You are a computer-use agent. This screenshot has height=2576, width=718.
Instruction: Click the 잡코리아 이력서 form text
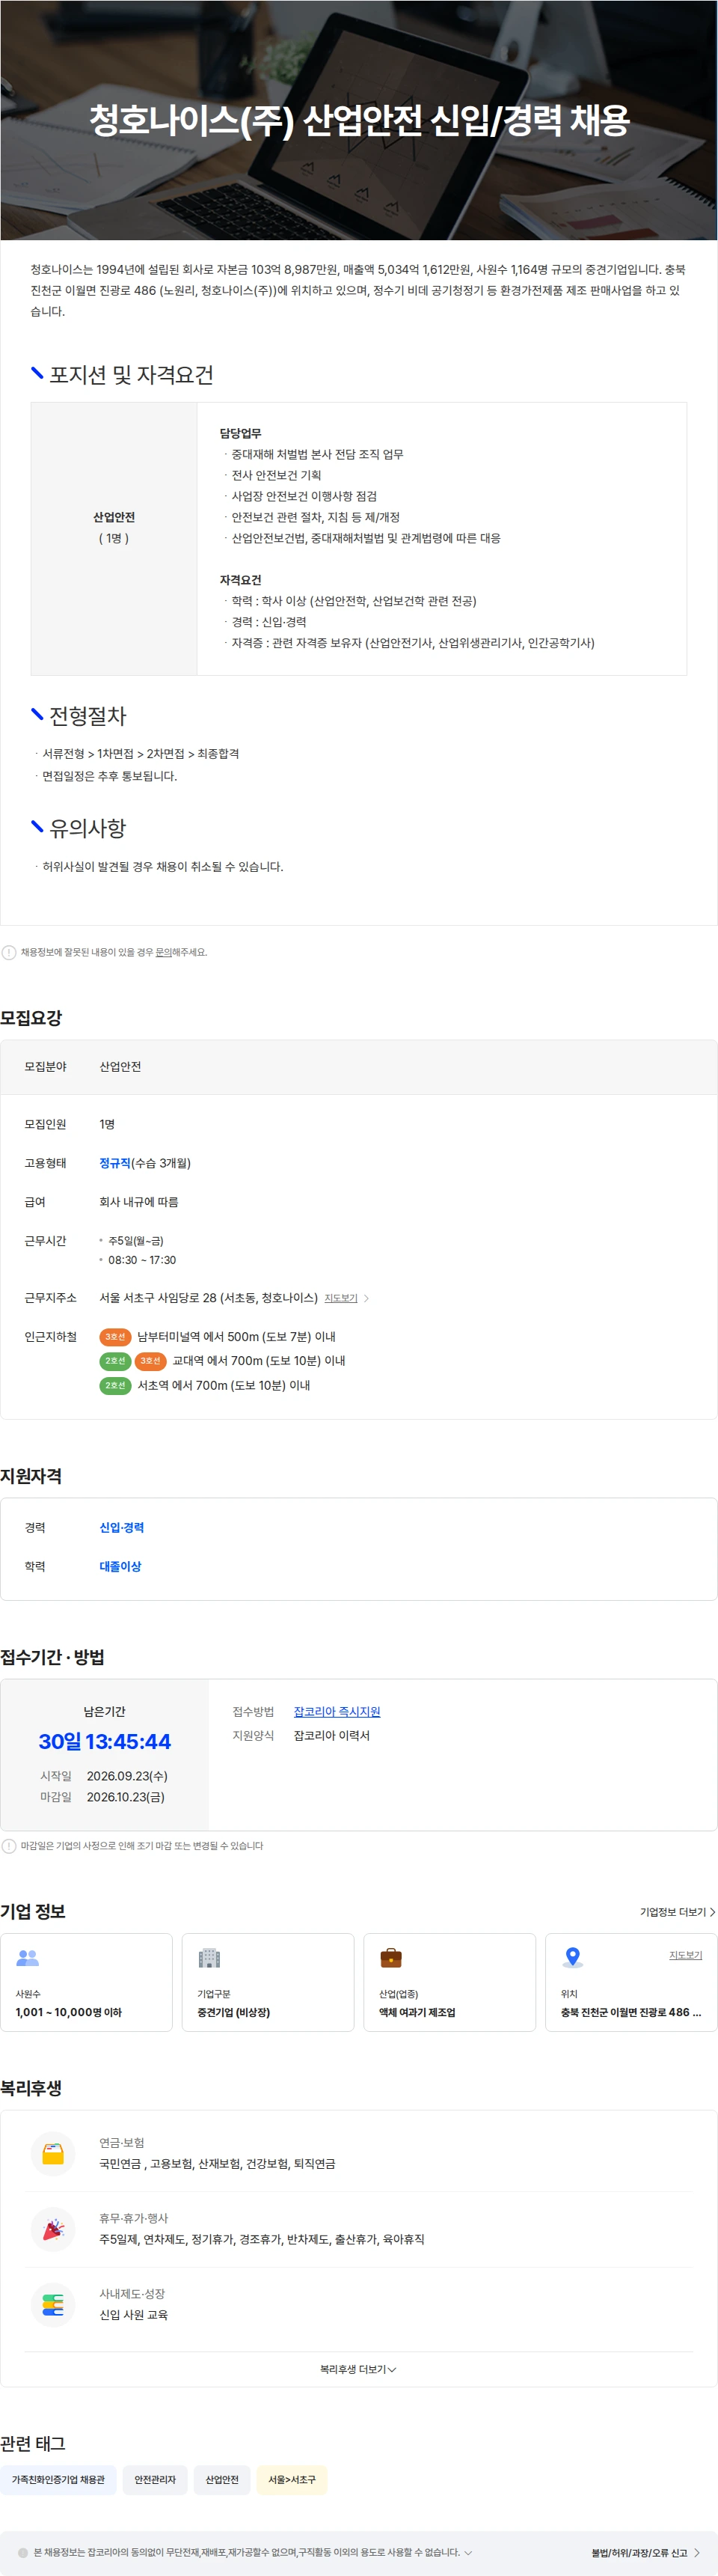point(332,1736)
